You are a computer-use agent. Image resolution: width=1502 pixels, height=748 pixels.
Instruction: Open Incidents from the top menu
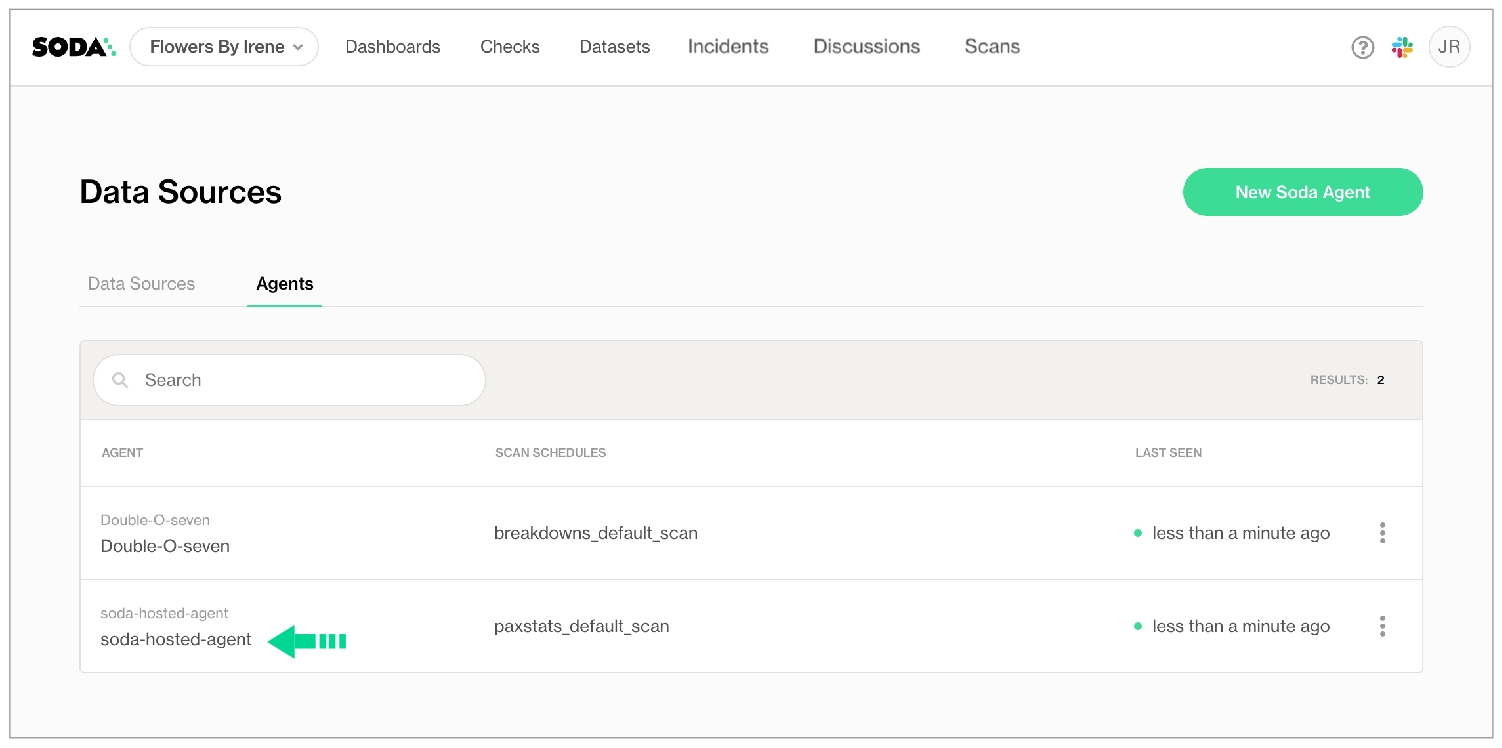[x=728, y=47]
